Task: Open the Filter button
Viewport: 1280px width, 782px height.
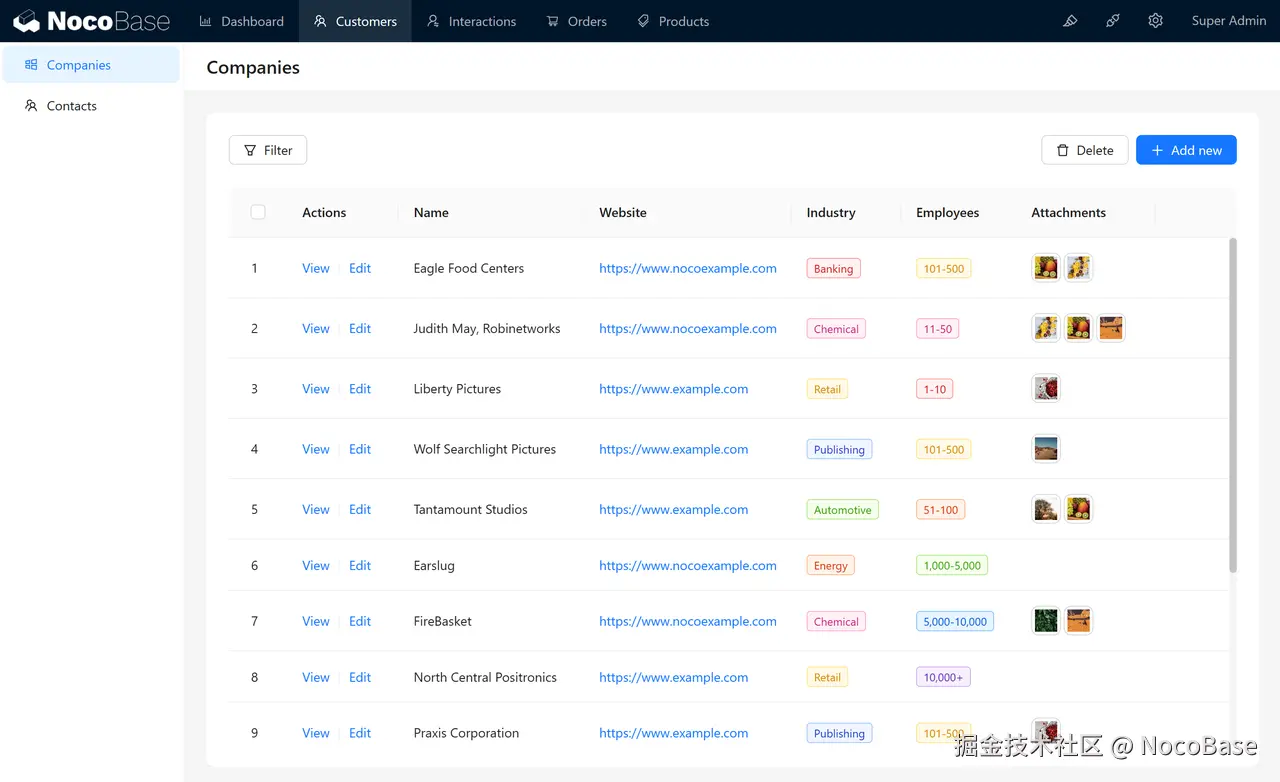Action: click(x=268, y=150)
